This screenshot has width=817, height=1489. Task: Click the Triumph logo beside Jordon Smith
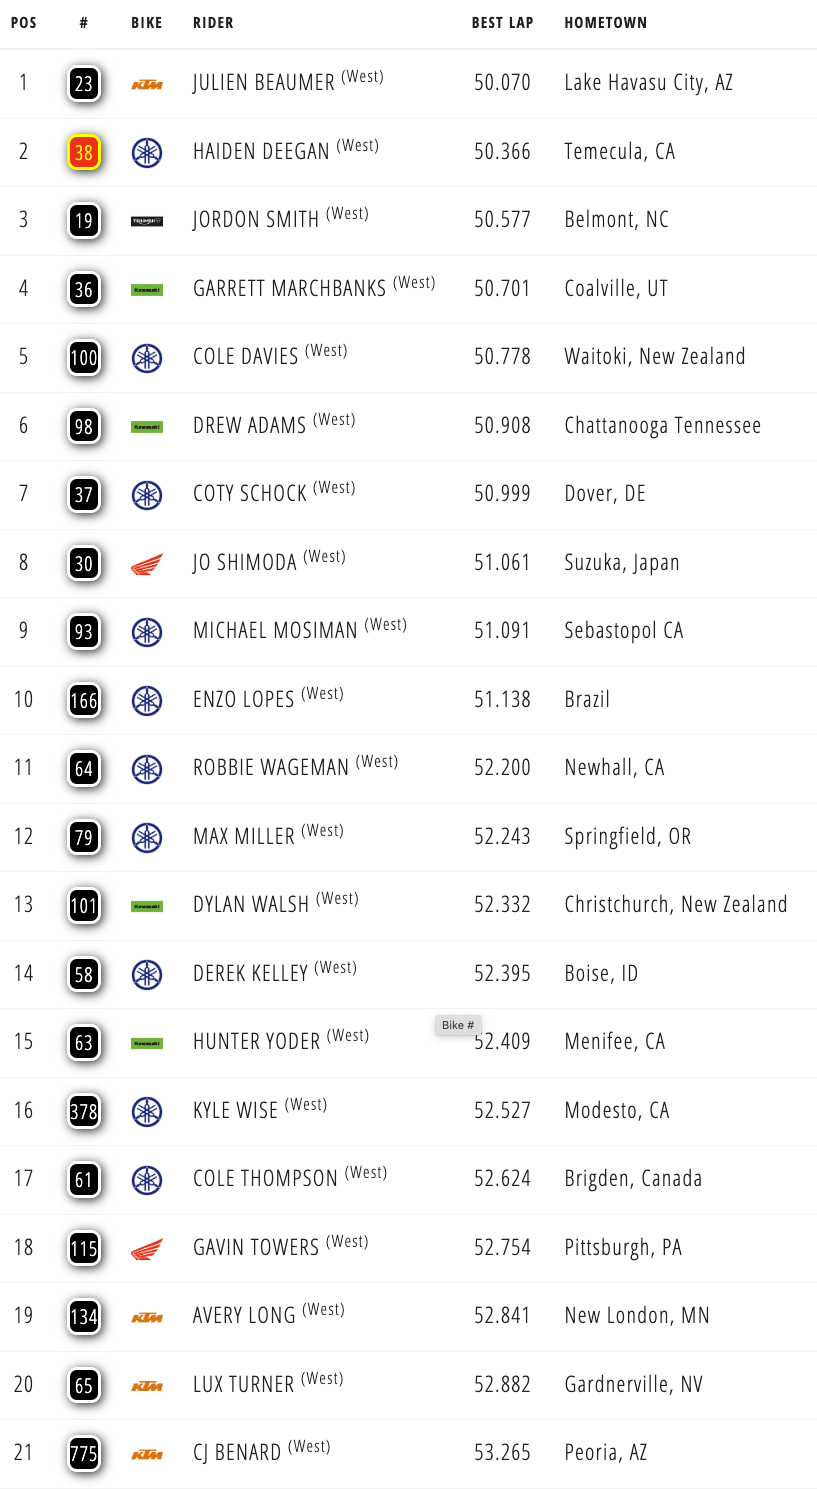(x=147, y=221)
